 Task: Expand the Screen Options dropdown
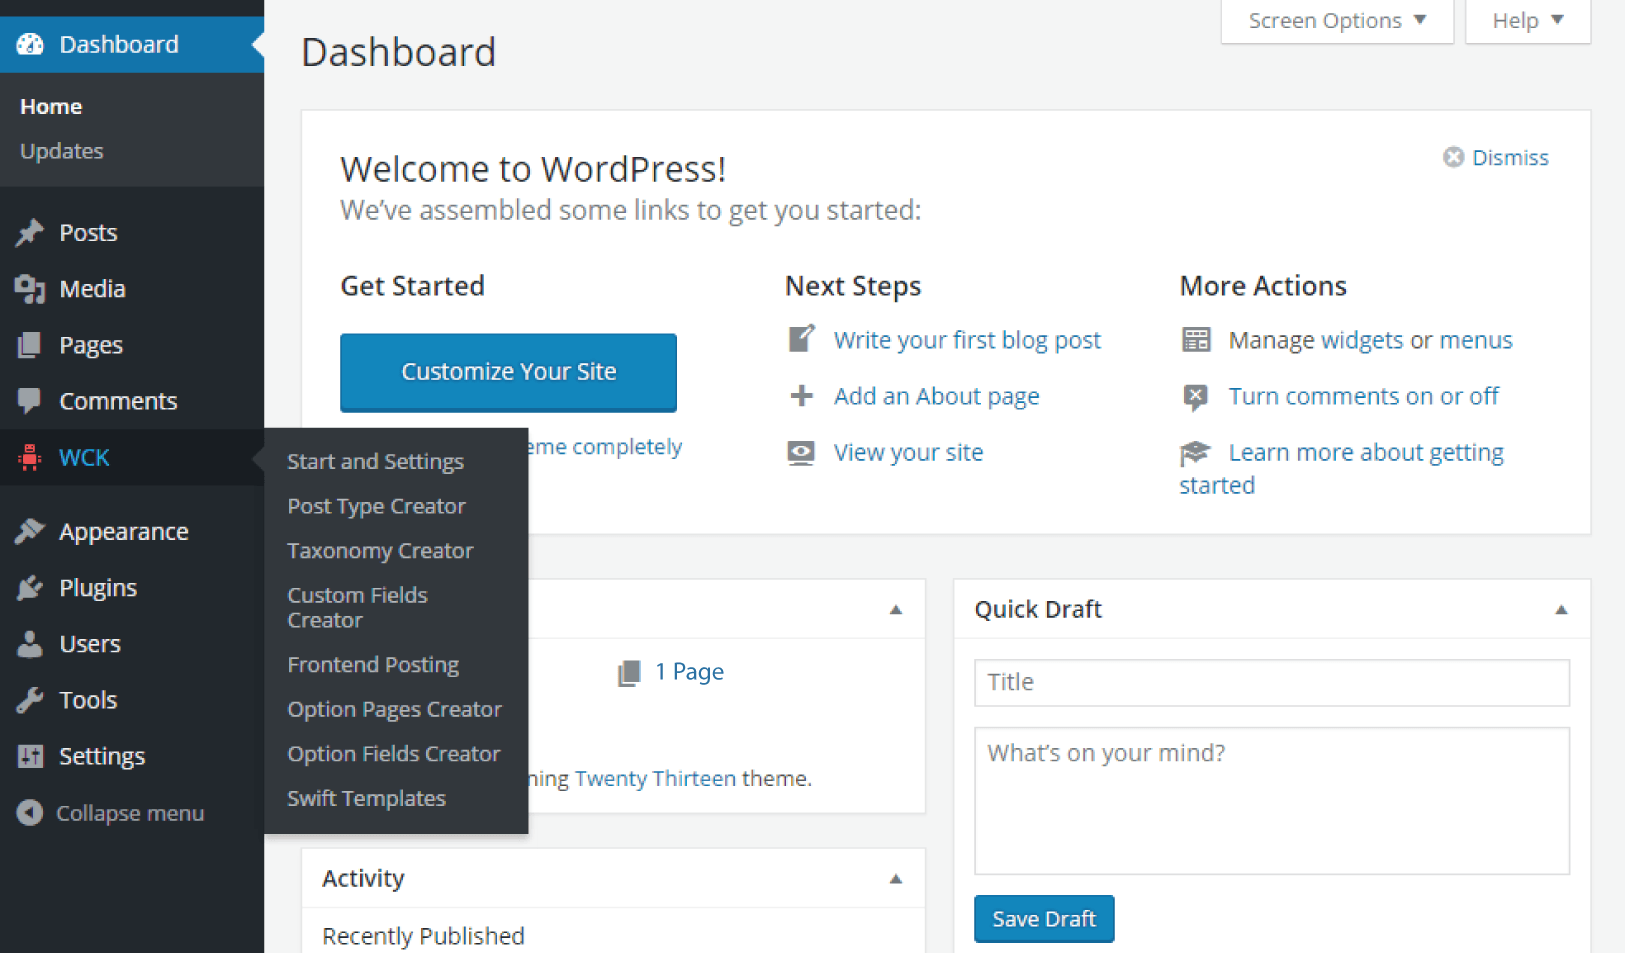pyautogui.click(x=1337, y=21)
